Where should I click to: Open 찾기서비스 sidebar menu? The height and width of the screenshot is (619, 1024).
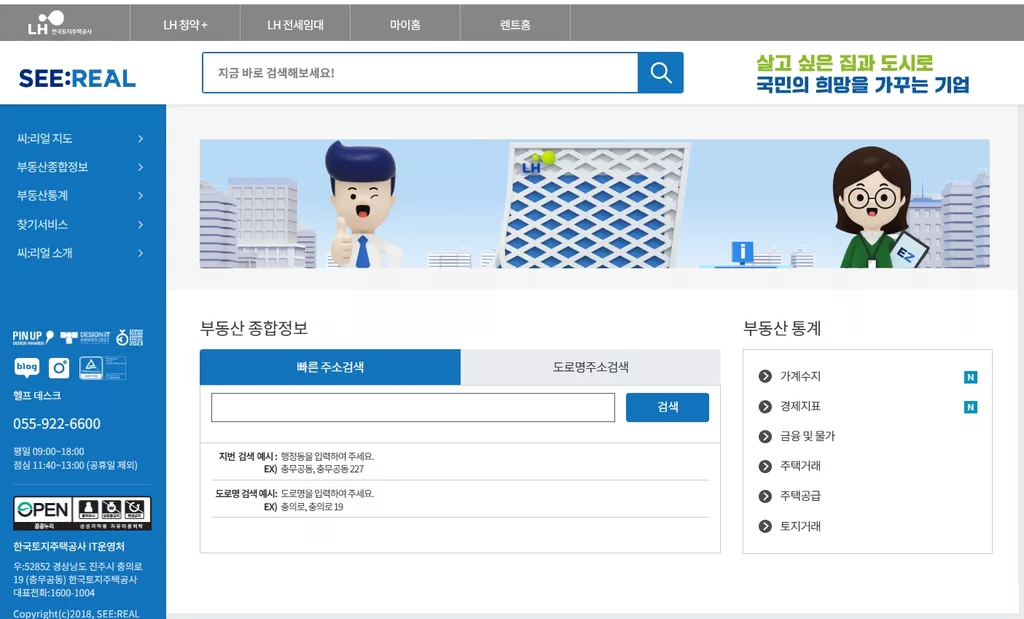[x=42, y=225]
